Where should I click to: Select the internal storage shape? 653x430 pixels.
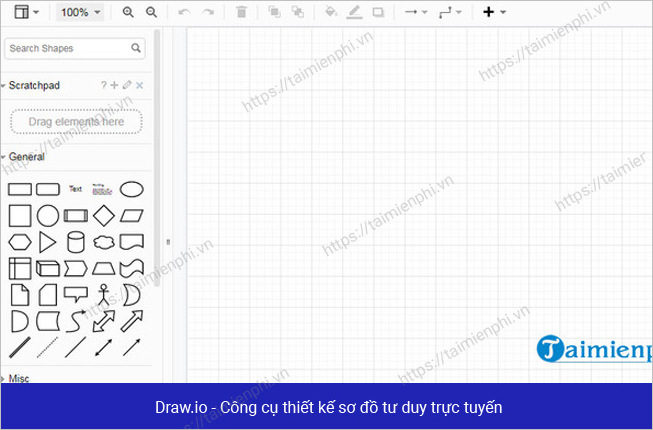point(20,268)
